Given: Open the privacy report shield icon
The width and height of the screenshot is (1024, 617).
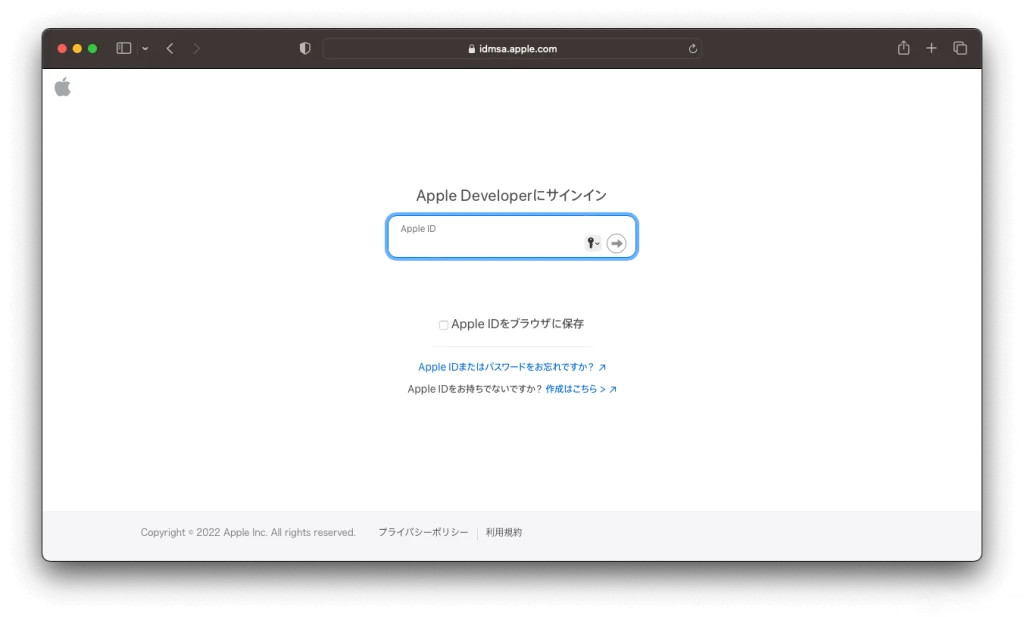Looking at the screenshot, I should point(305,48).
